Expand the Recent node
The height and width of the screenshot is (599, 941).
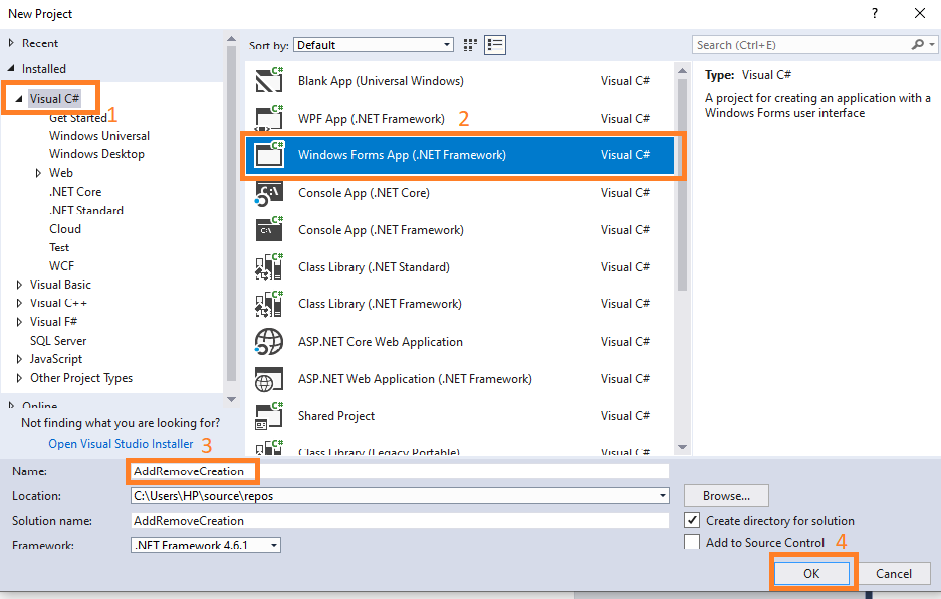(x=11, y=43)
